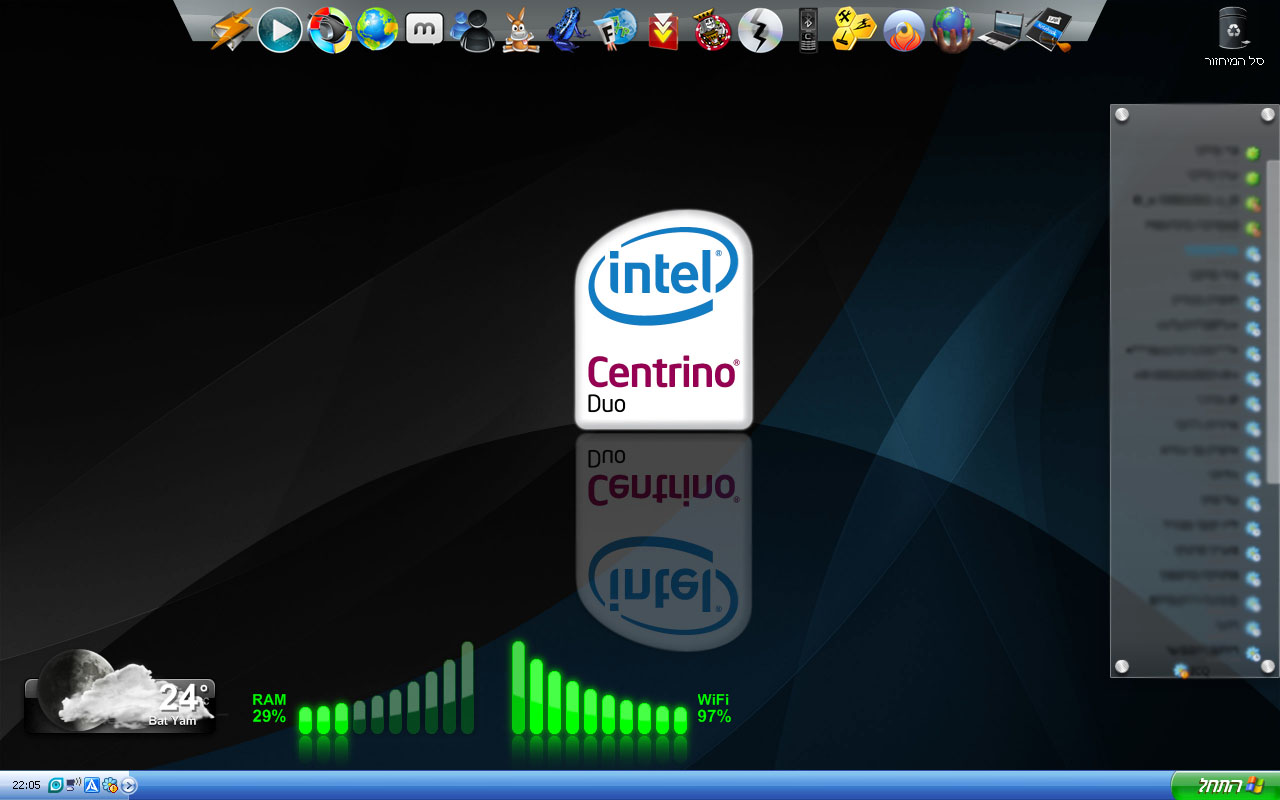Click the teal eye tray icon
This screenshot has width=1280, height=800.
coord(56,786)
